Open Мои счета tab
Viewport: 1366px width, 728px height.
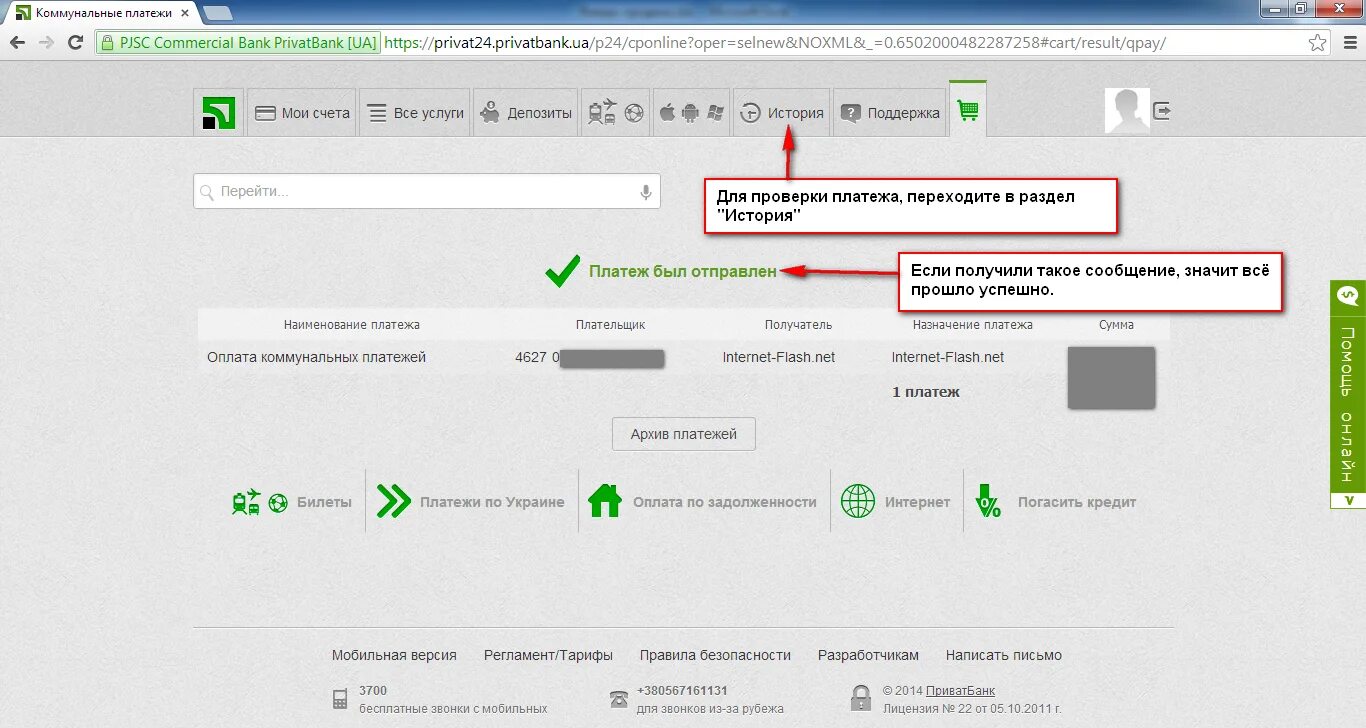pos(301,113)
